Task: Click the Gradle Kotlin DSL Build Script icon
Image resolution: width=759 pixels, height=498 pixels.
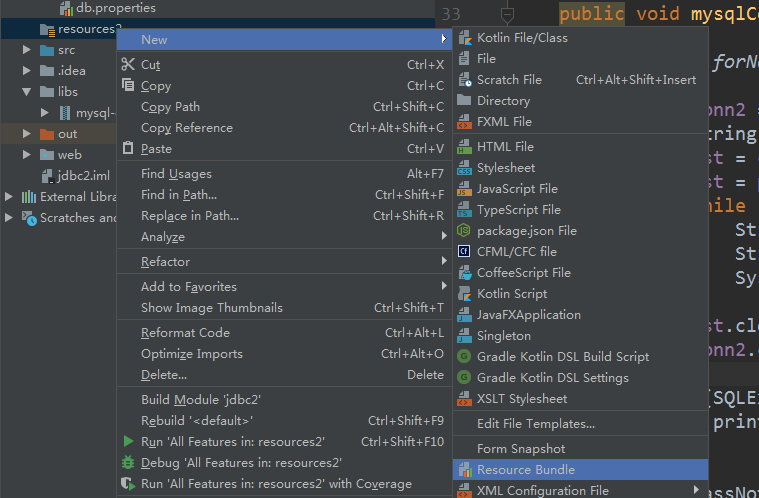Action: coord(464,357)
